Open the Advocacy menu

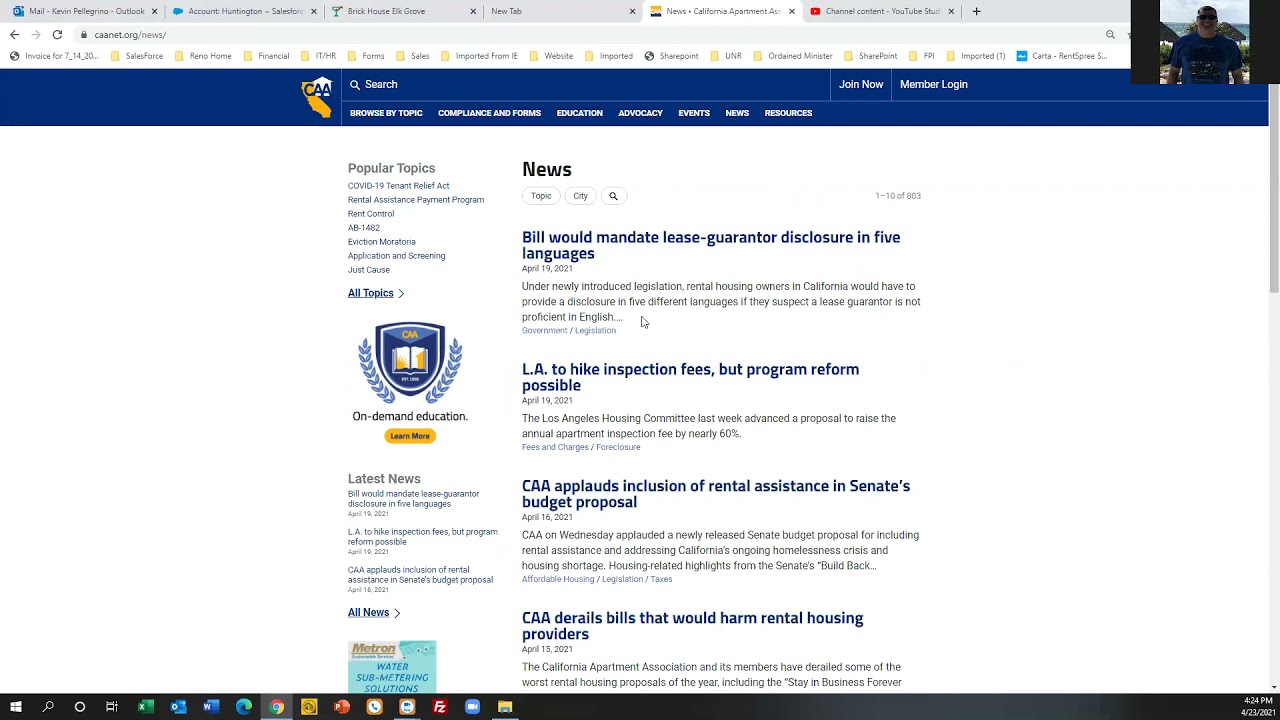tap(640, 113)
